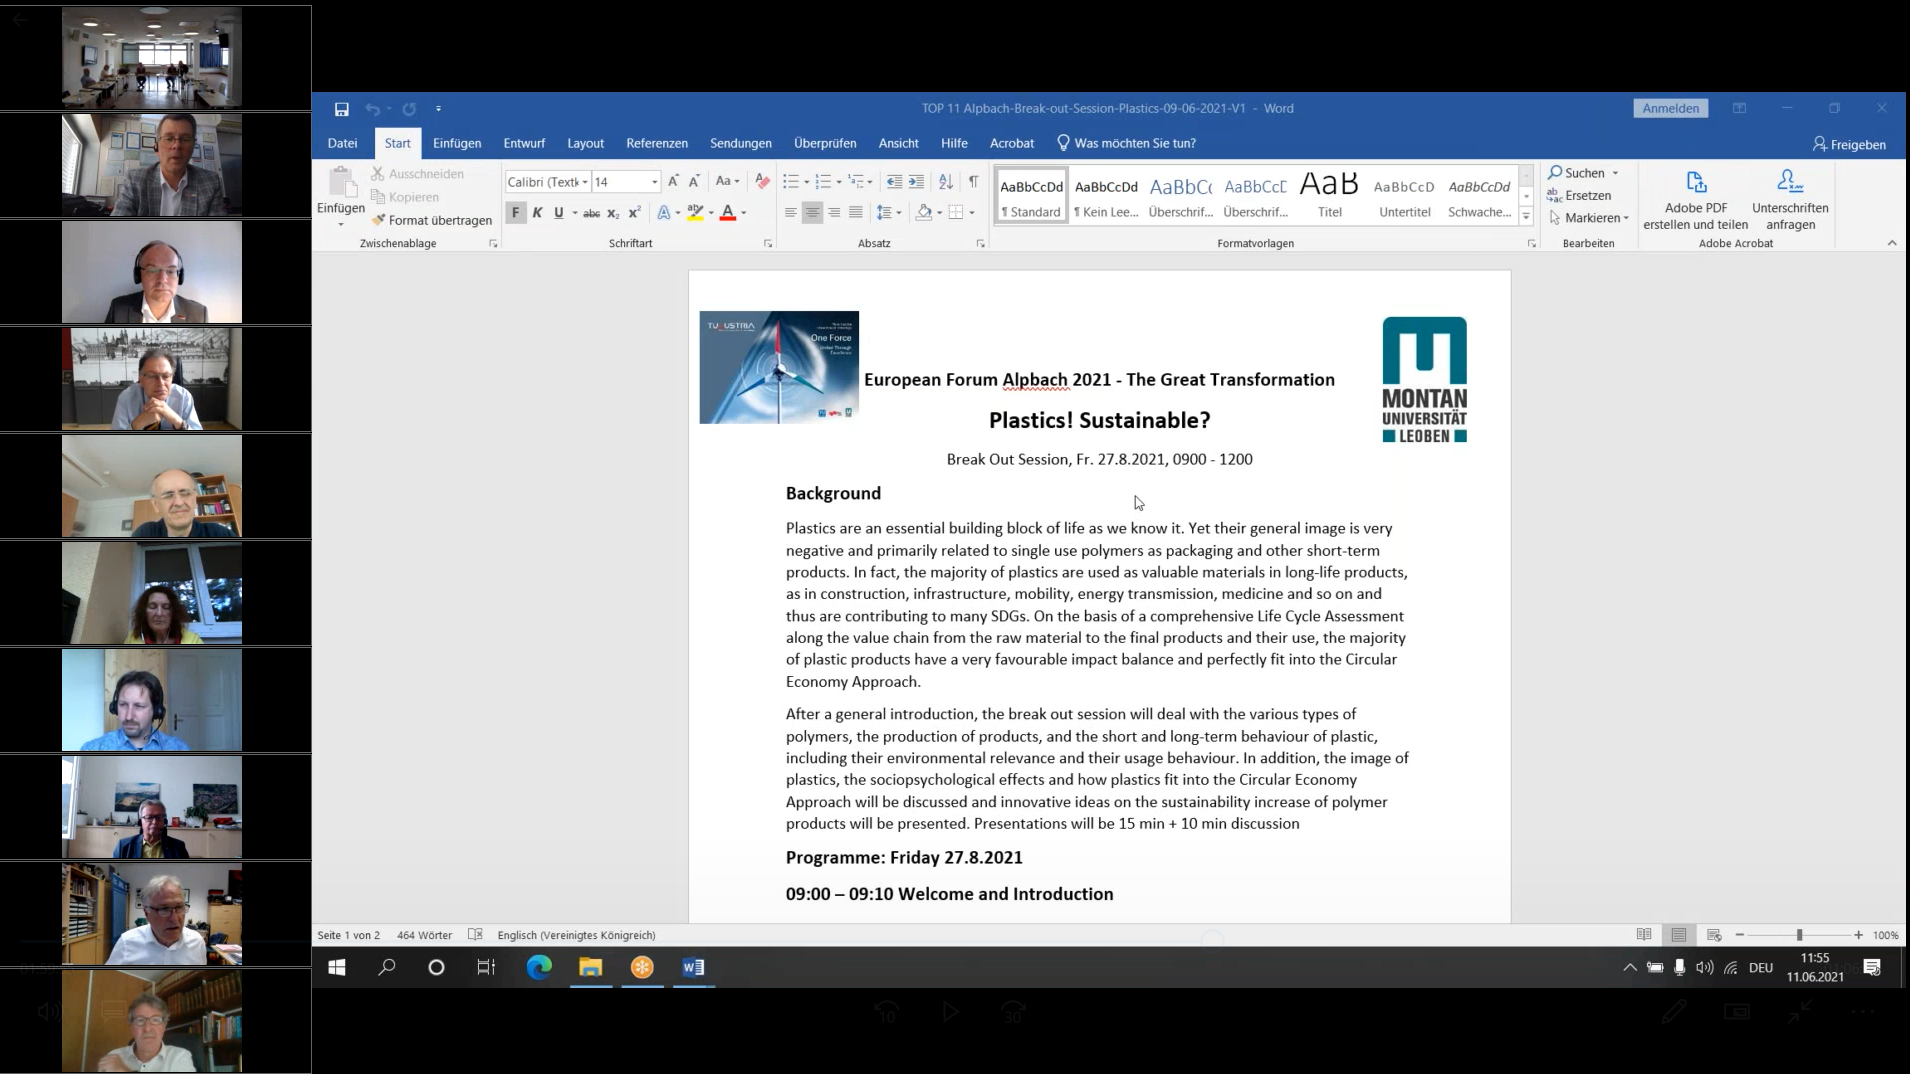Click the sort A-Z icon
This screenshot has height=1074, width=1910.
pyautogui.click(x=945, y=181)
